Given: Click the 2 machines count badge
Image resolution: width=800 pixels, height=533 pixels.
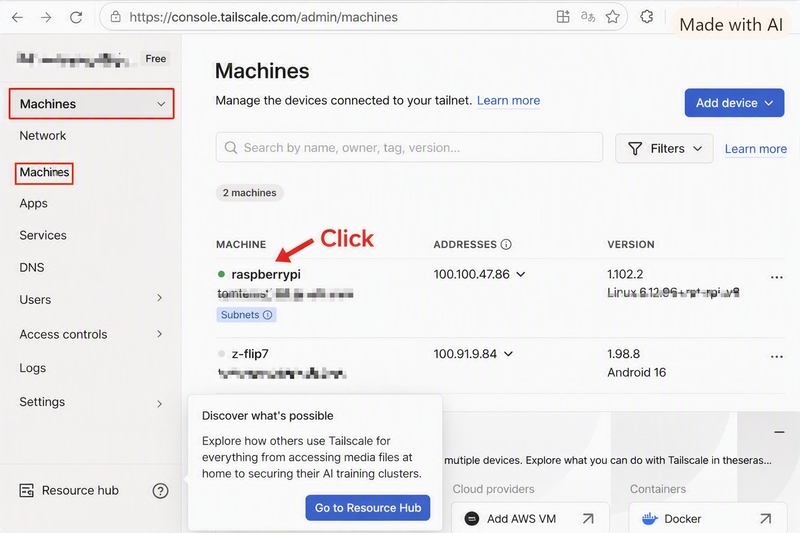Looking at the screenshot, I should (x=249, y=193).
